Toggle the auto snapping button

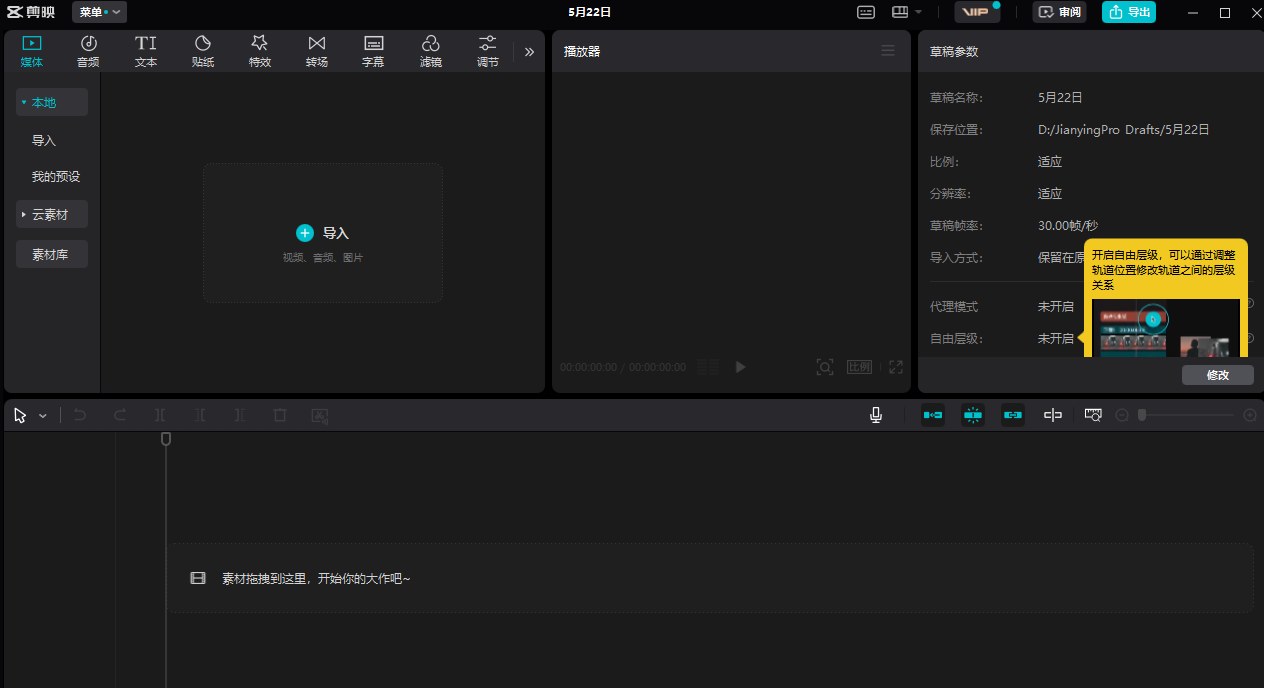pos(973,415)
